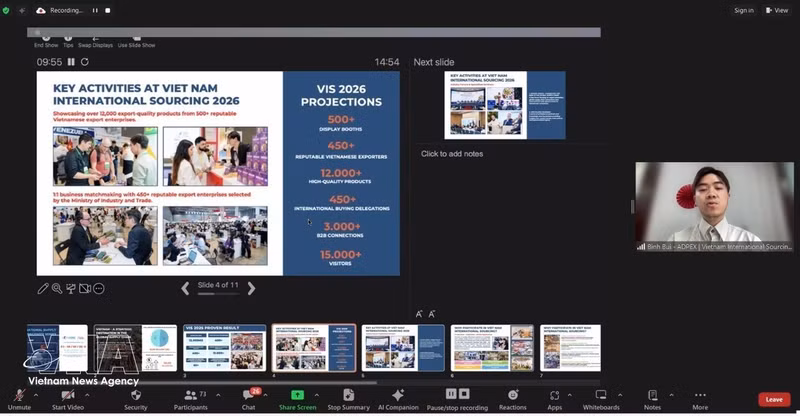This screenshot has height=420, width=800.
Task: Start Video from Zoom toolbar
Action: [x=67, y=400]
